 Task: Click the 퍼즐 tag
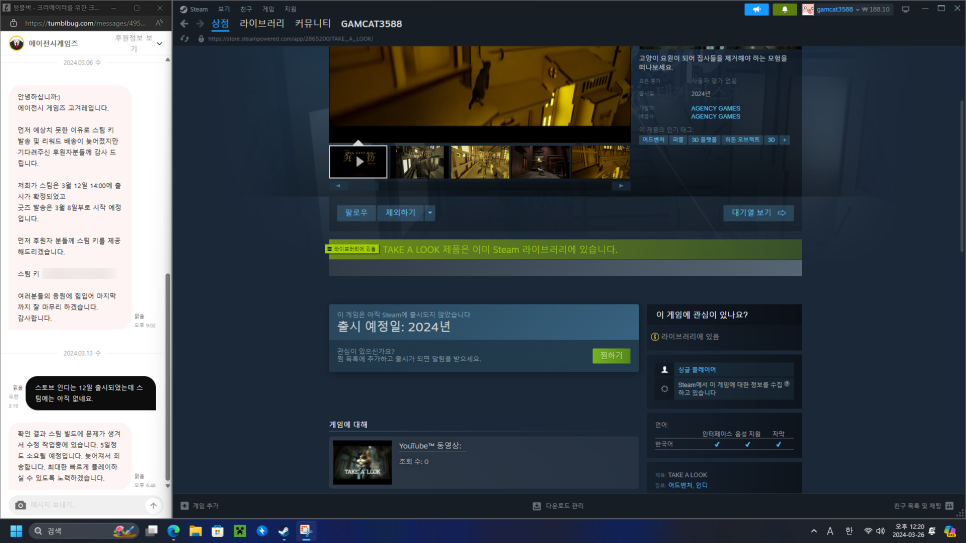tap(678, 140)
